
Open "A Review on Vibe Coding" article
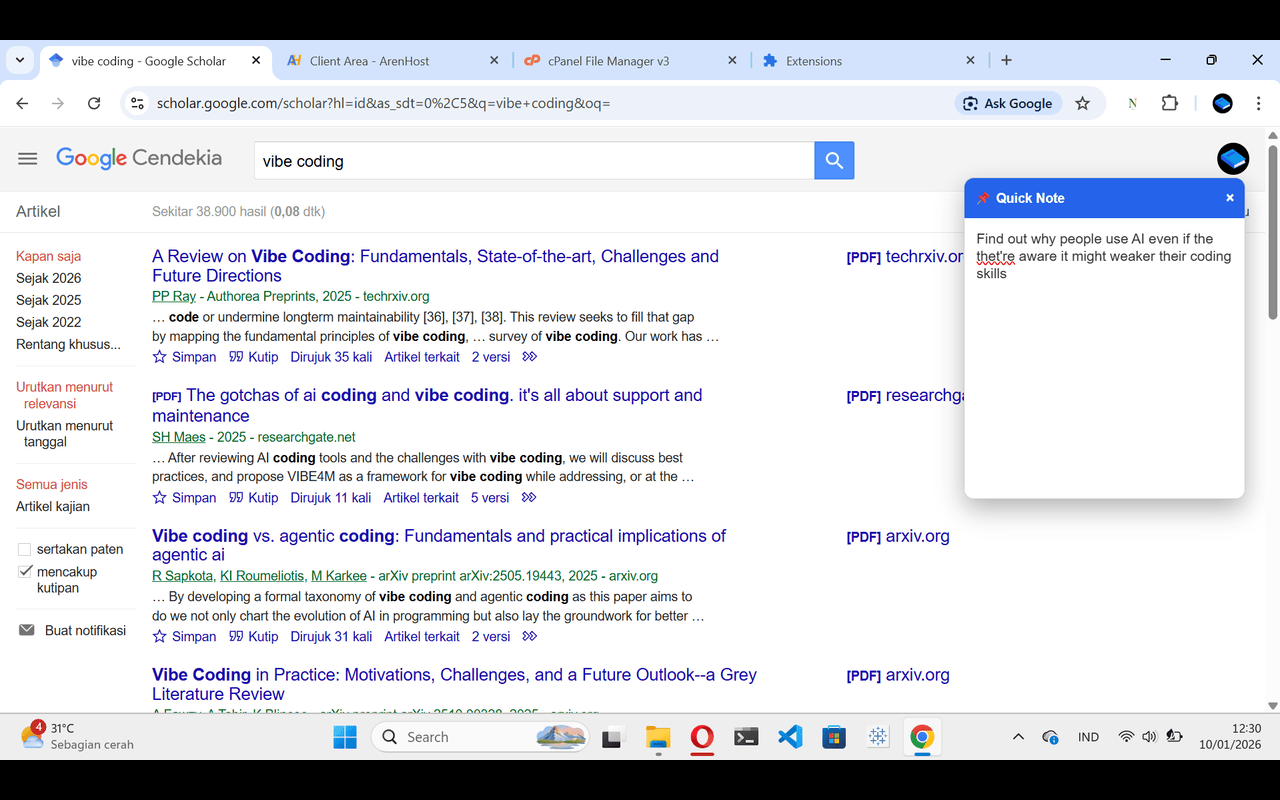[435, 266]
